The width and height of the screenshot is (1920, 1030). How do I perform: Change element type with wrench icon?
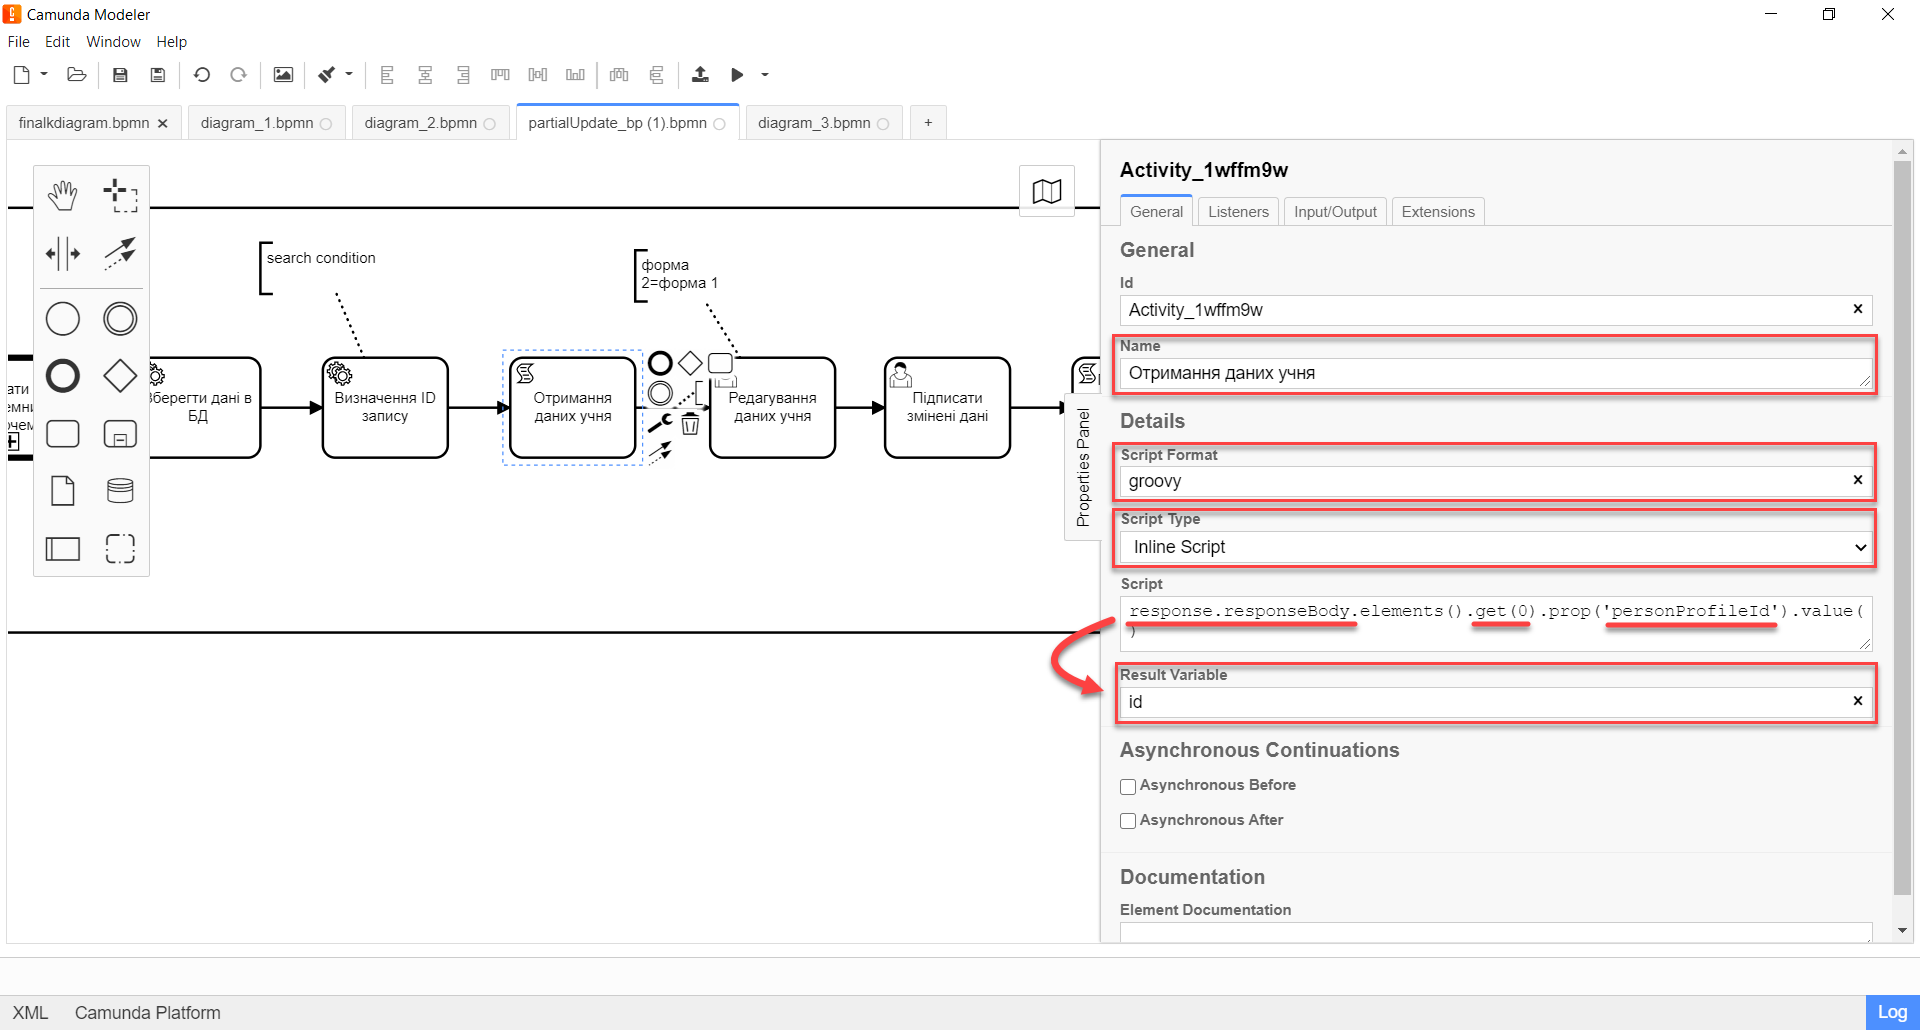coord(660,424)
